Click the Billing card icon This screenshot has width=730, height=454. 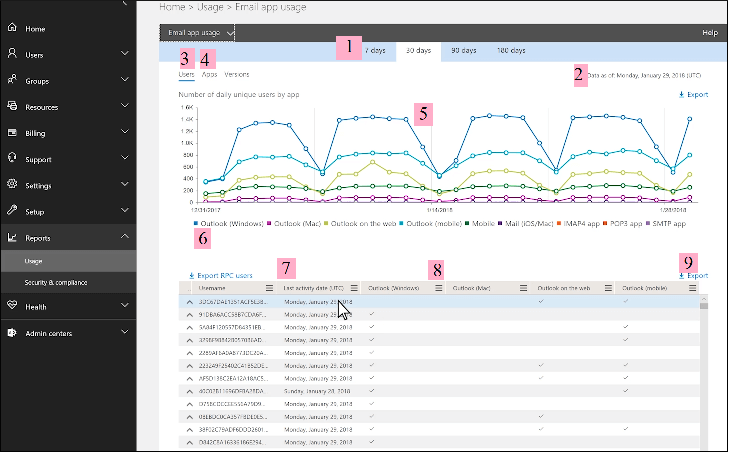(12, 132)
